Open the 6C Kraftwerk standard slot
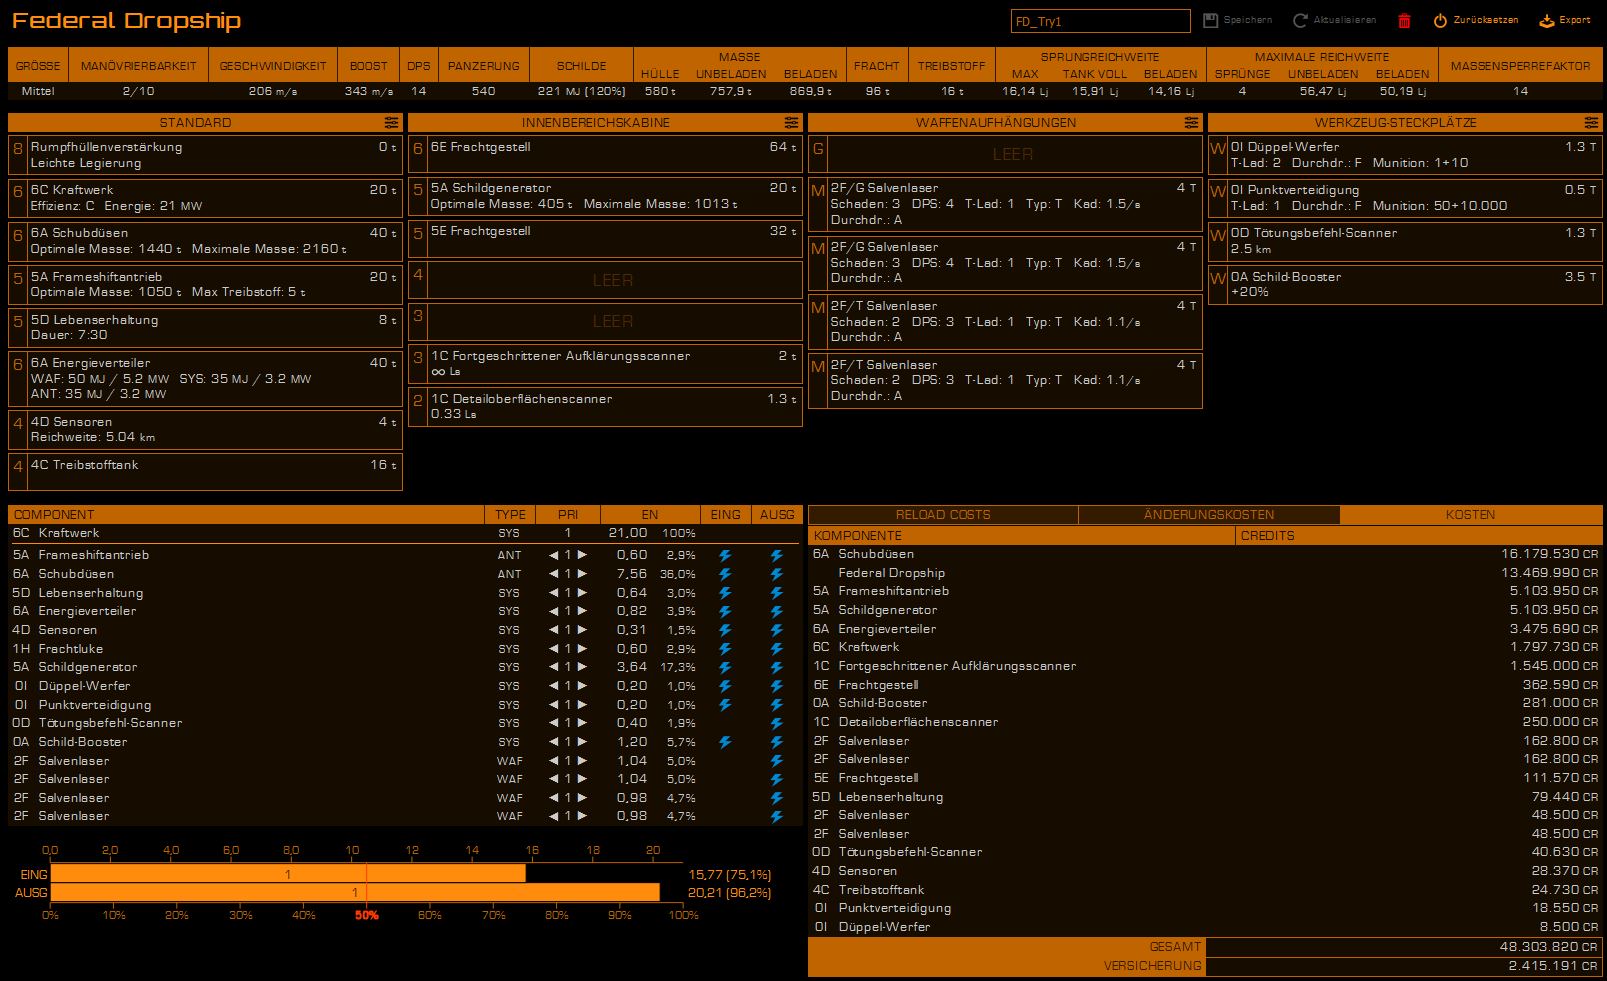This screenshot has height=981, width=1607. click(x=205, y=198)
